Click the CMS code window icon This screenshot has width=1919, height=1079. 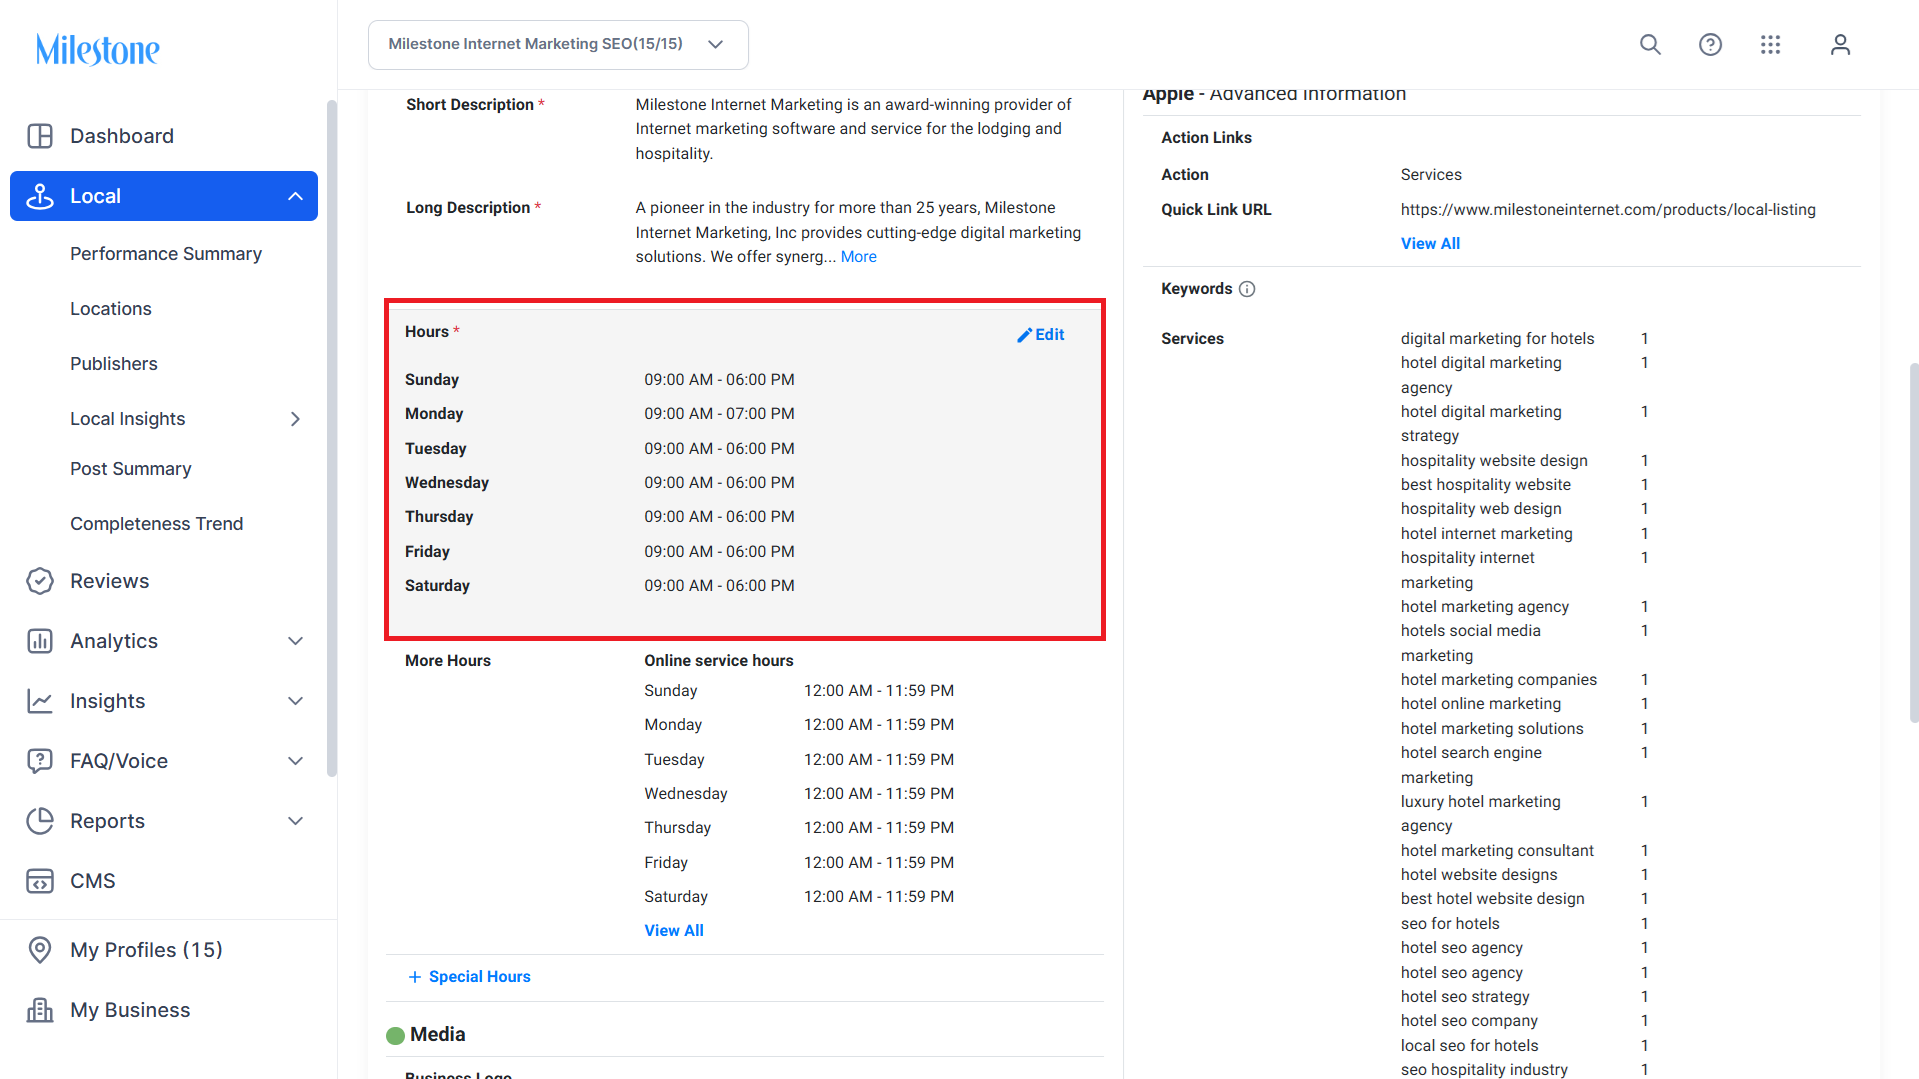pyautogui.click(x=40, y=881)
